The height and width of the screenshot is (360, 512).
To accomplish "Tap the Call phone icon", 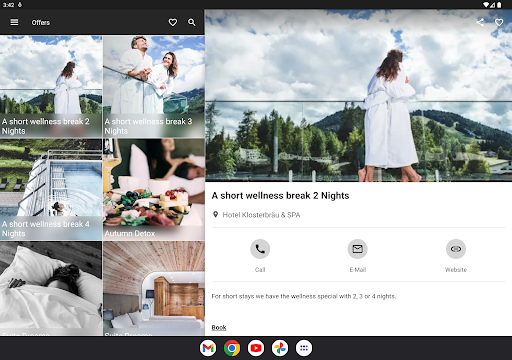I will pyautogui.click(x=260, y=249).
